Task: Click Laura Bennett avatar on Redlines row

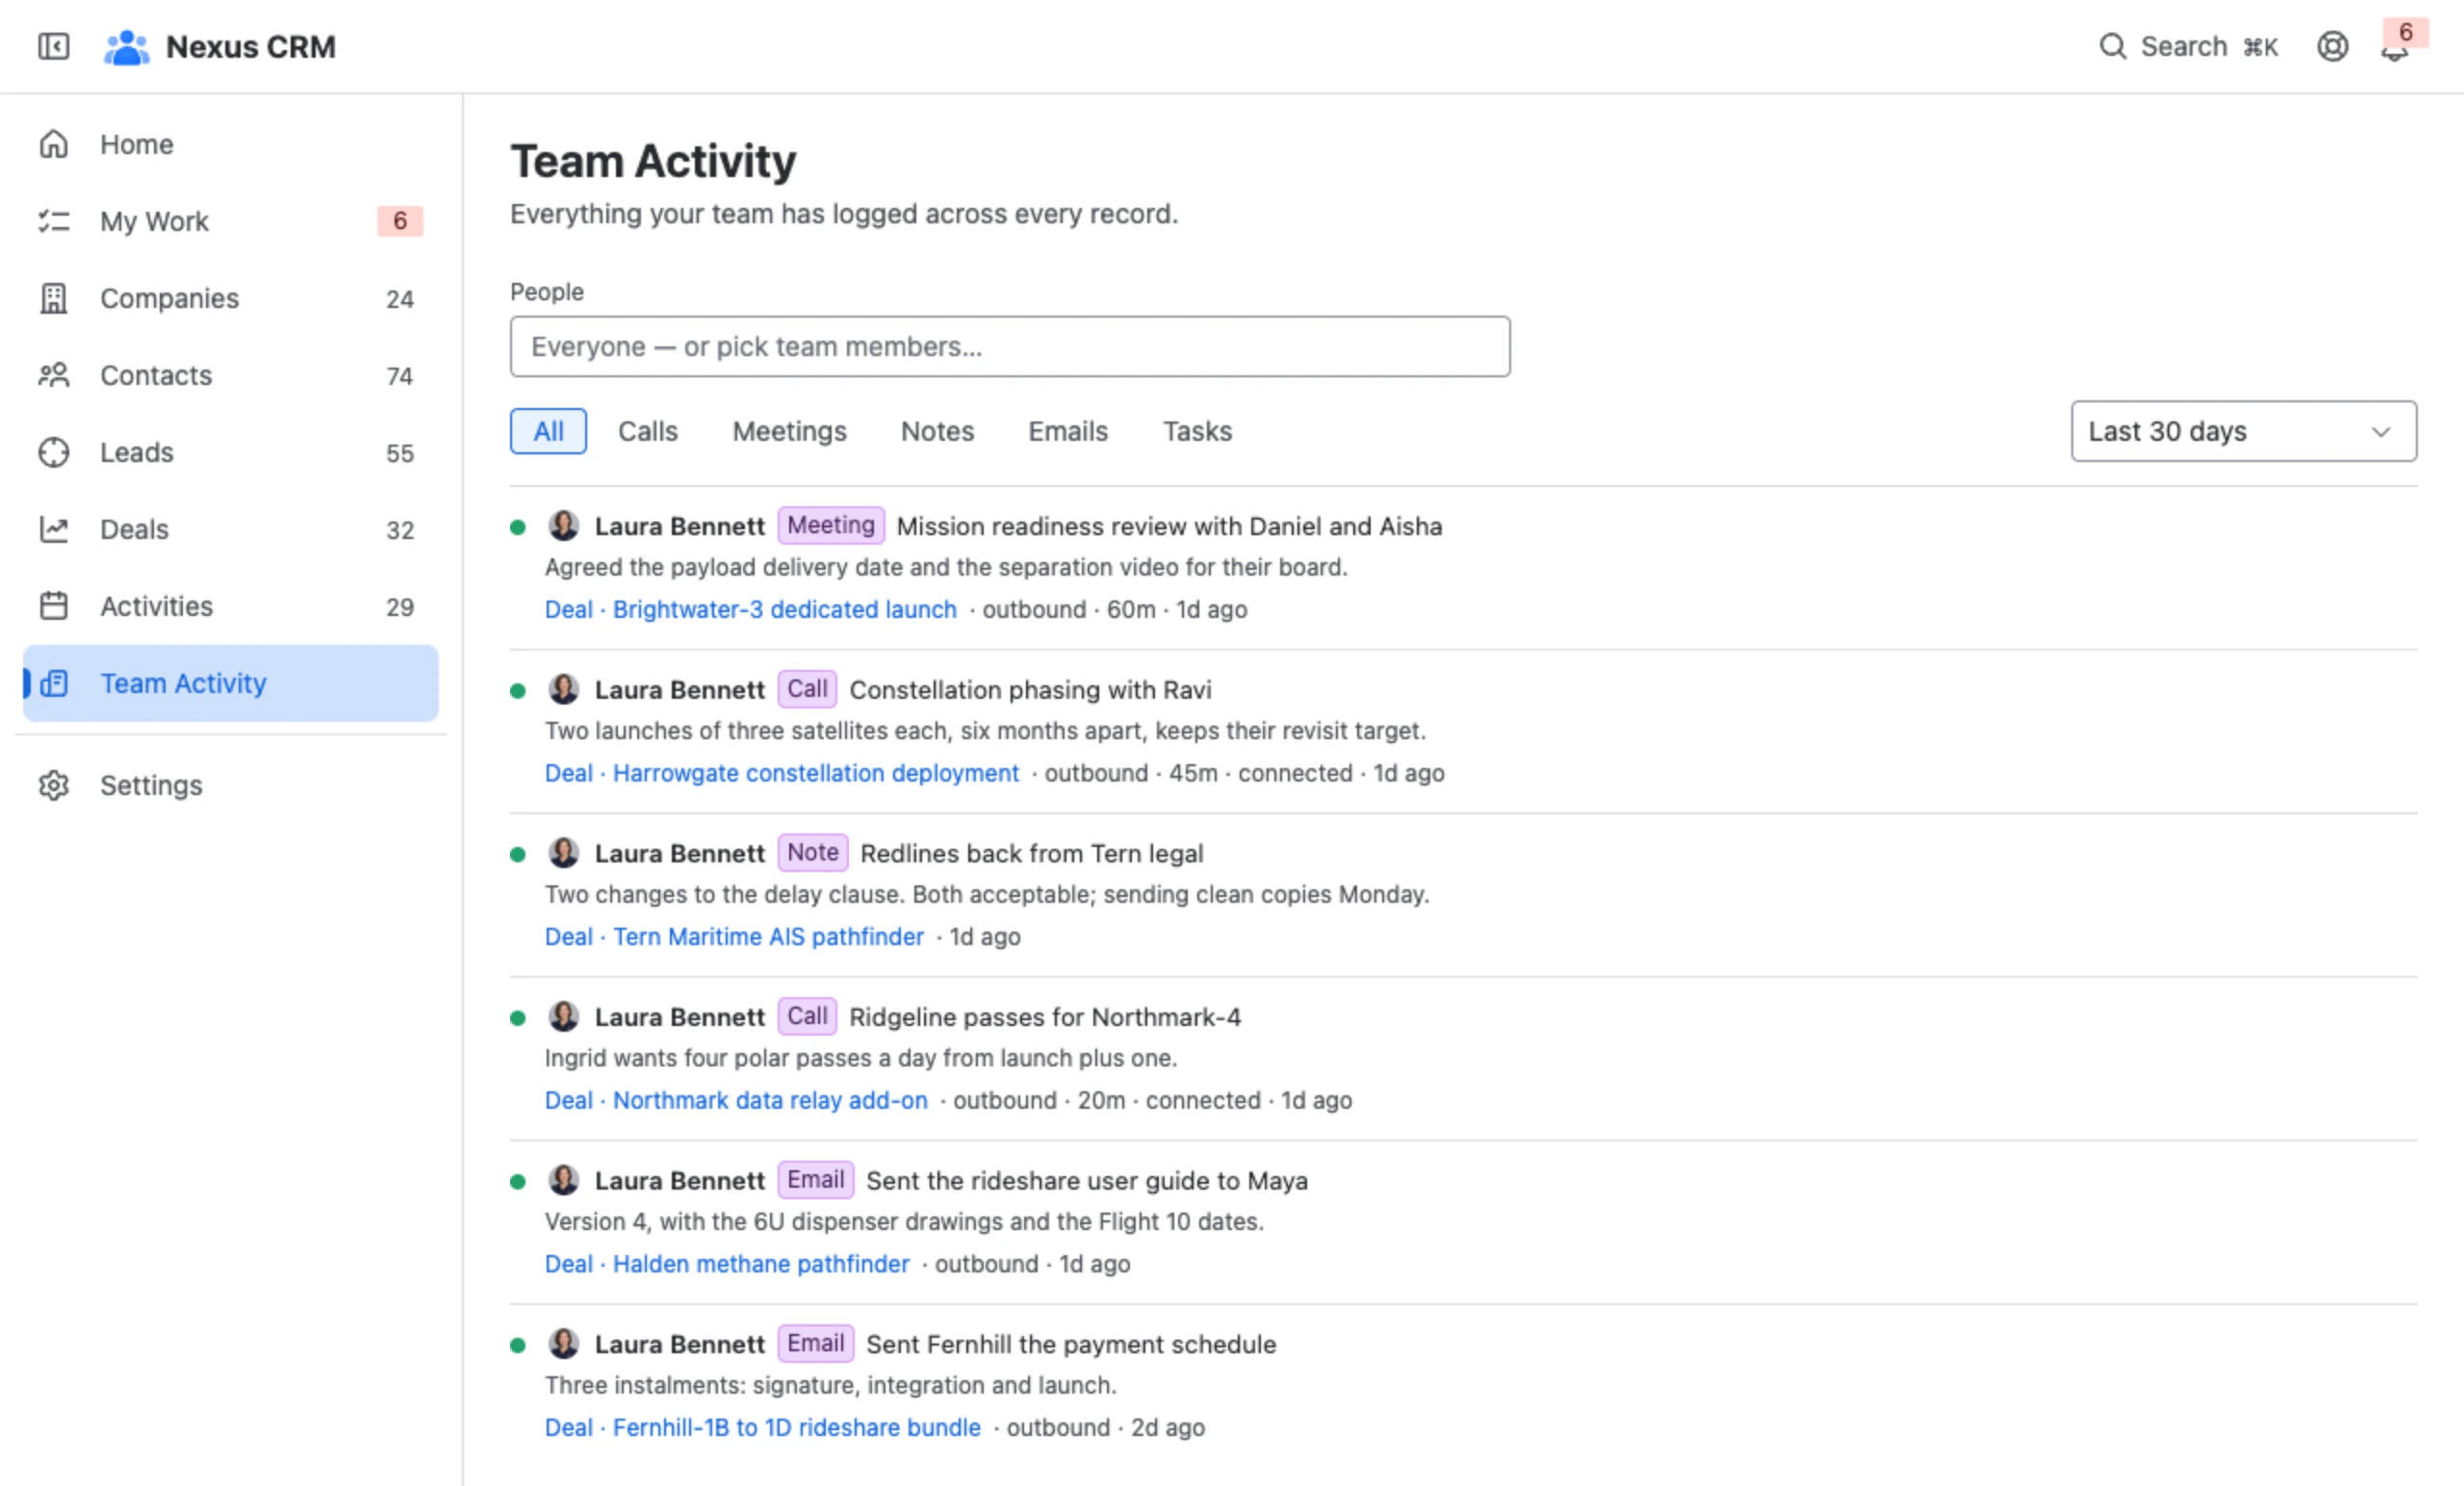Action: click(564, 853)
